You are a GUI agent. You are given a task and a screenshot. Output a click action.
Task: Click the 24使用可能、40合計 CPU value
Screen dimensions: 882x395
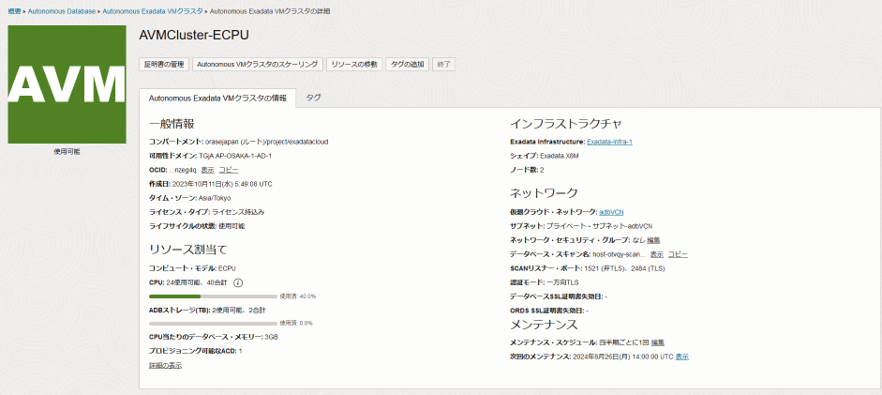[197, 282]
